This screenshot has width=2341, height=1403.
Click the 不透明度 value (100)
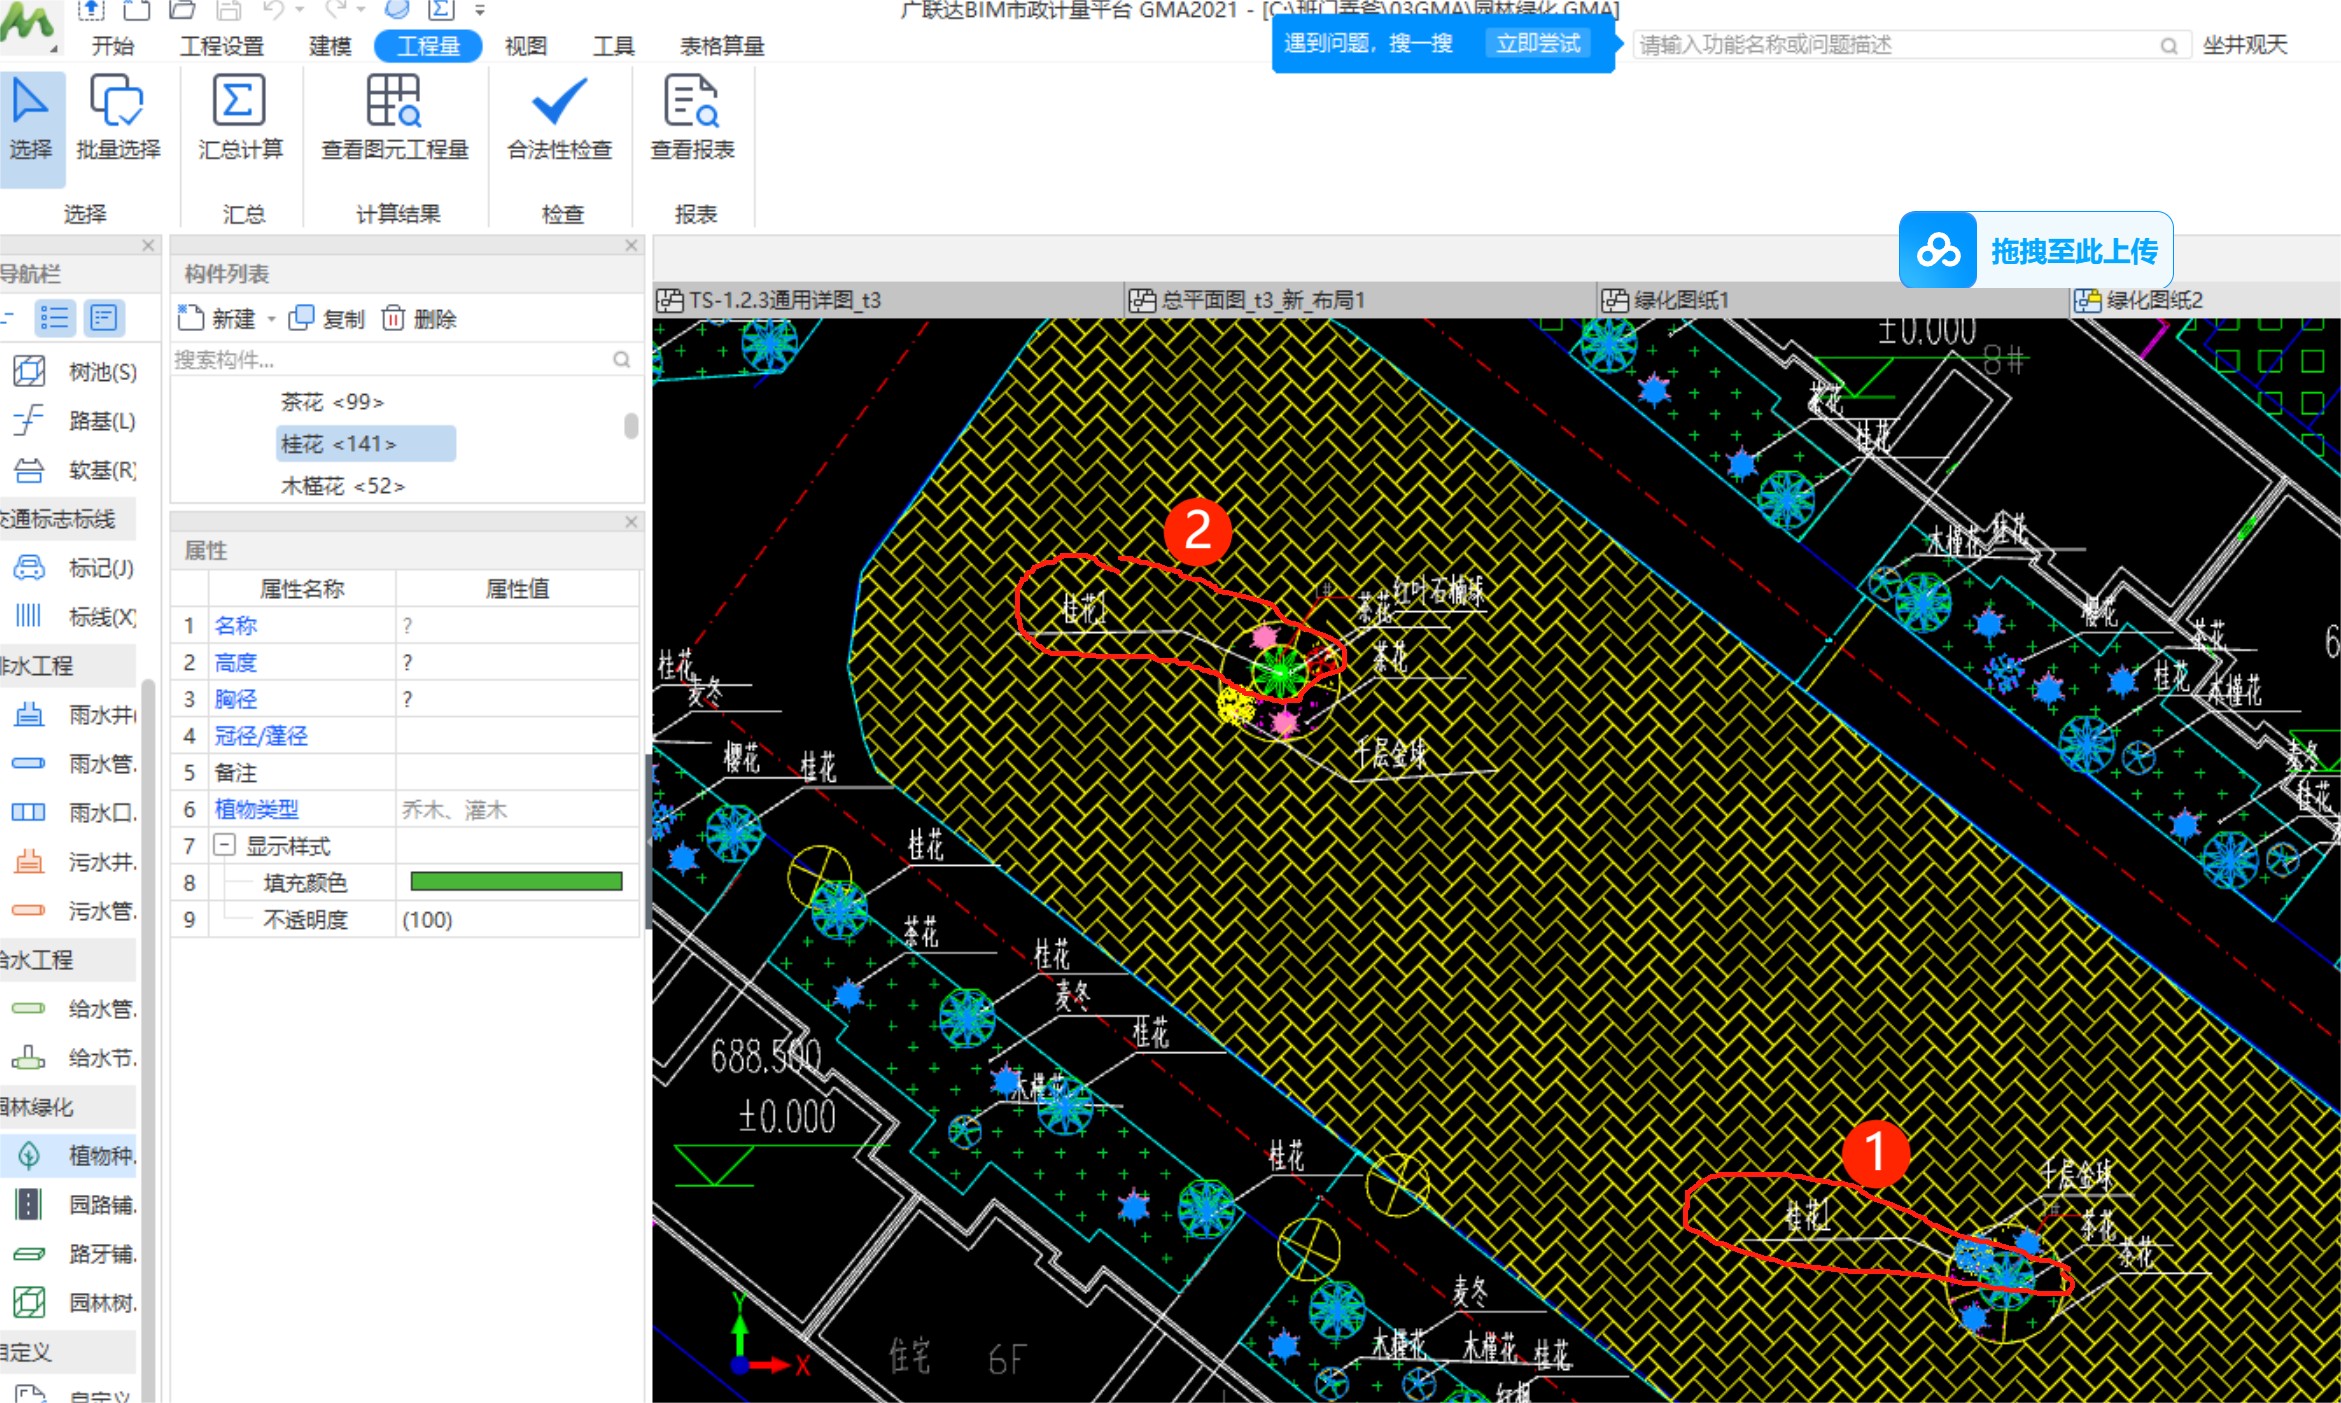517,919
